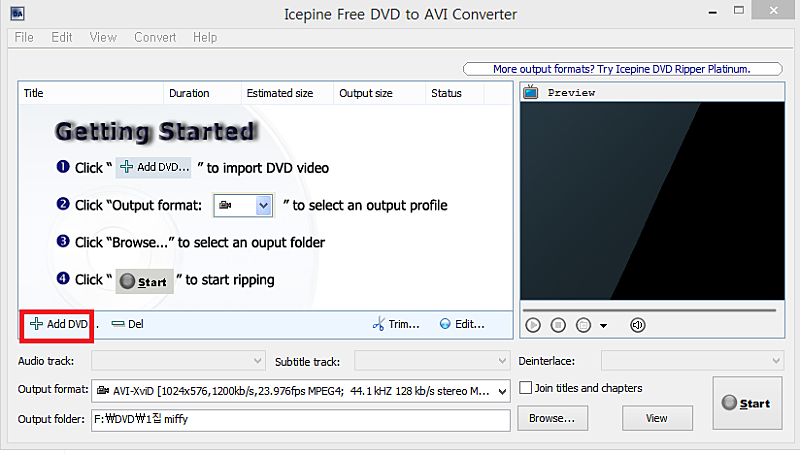Open the File menu
Image resolution: width=800 pixels, height=454 pixels.
[24, 37]
